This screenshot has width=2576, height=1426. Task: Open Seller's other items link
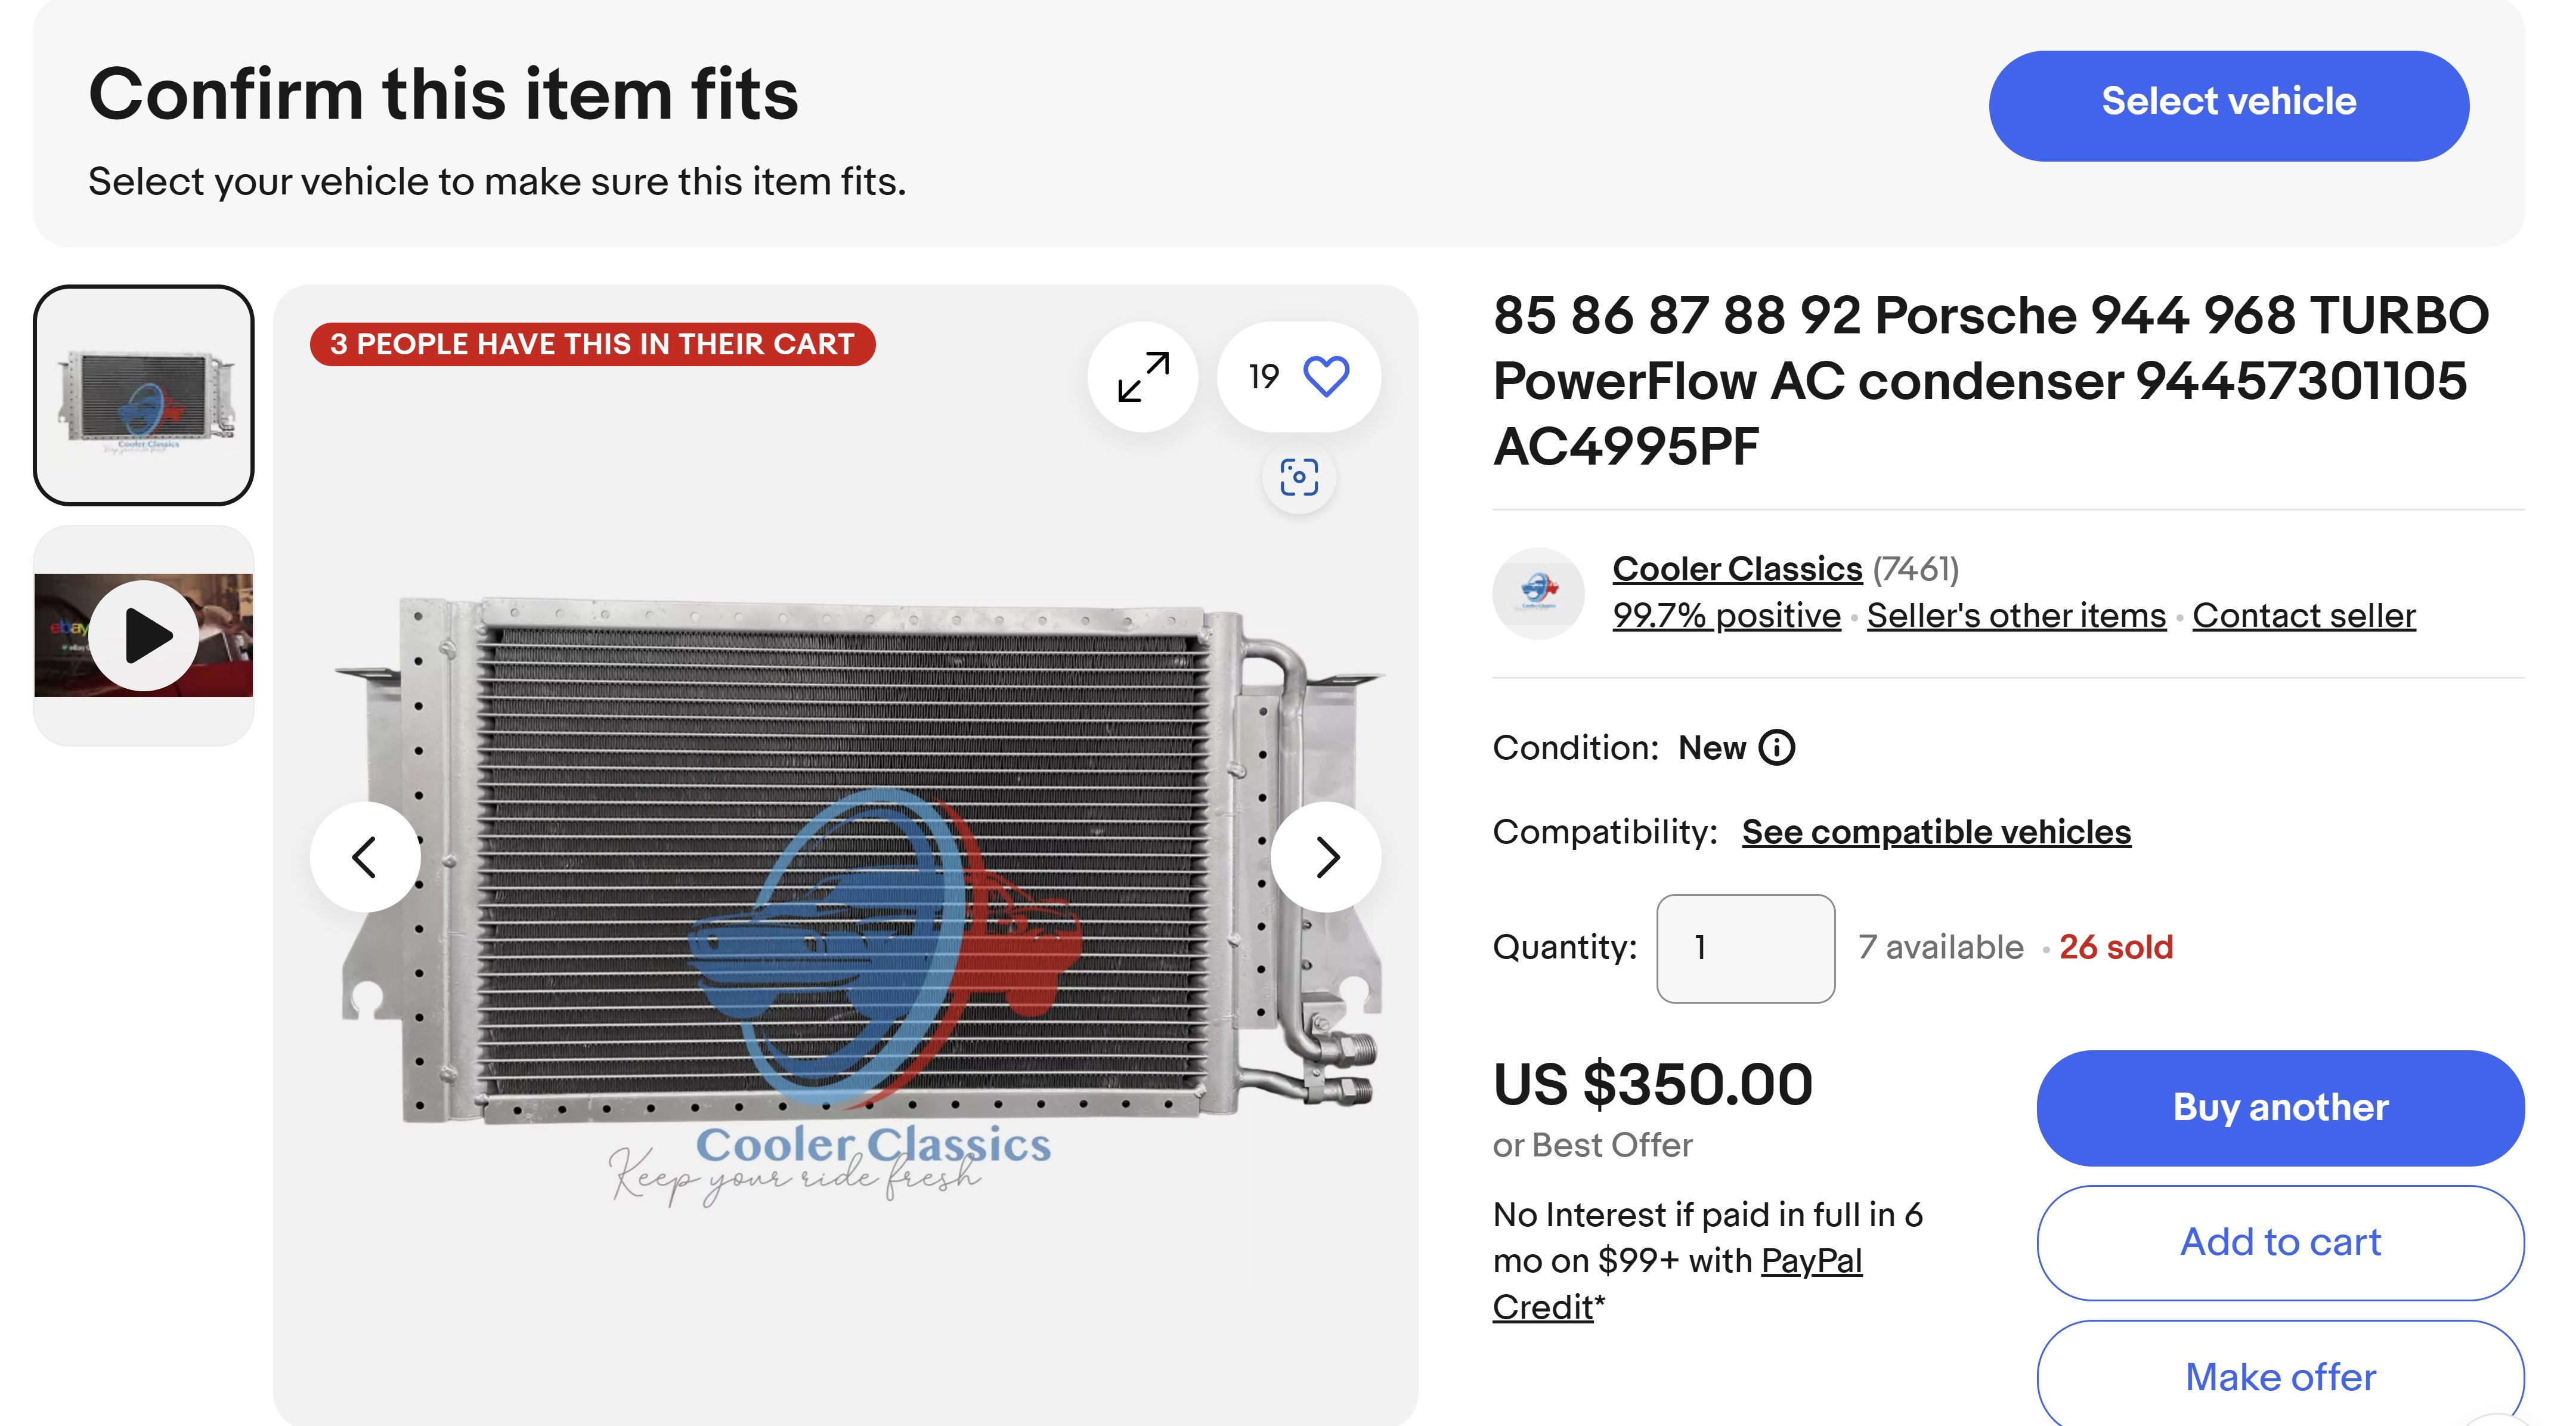tap(2016, 616)
